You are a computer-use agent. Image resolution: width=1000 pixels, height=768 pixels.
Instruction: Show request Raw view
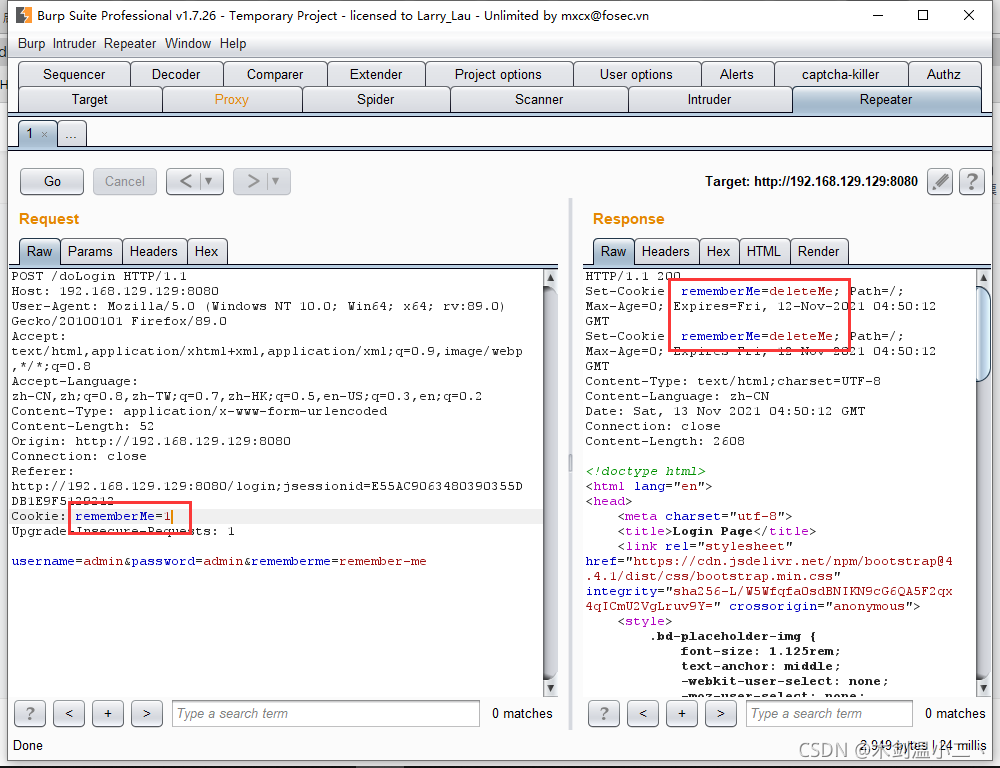point(40,251)
